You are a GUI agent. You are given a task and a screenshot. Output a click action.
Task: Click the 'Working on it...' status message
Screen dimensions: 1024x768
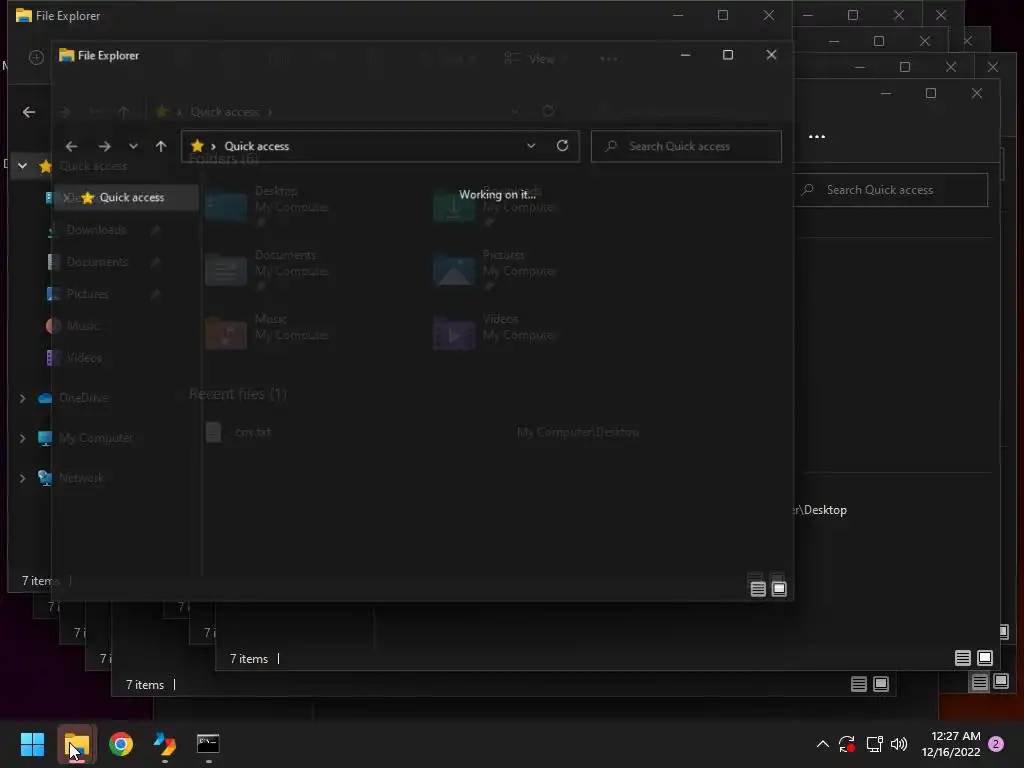pos(497,195)
